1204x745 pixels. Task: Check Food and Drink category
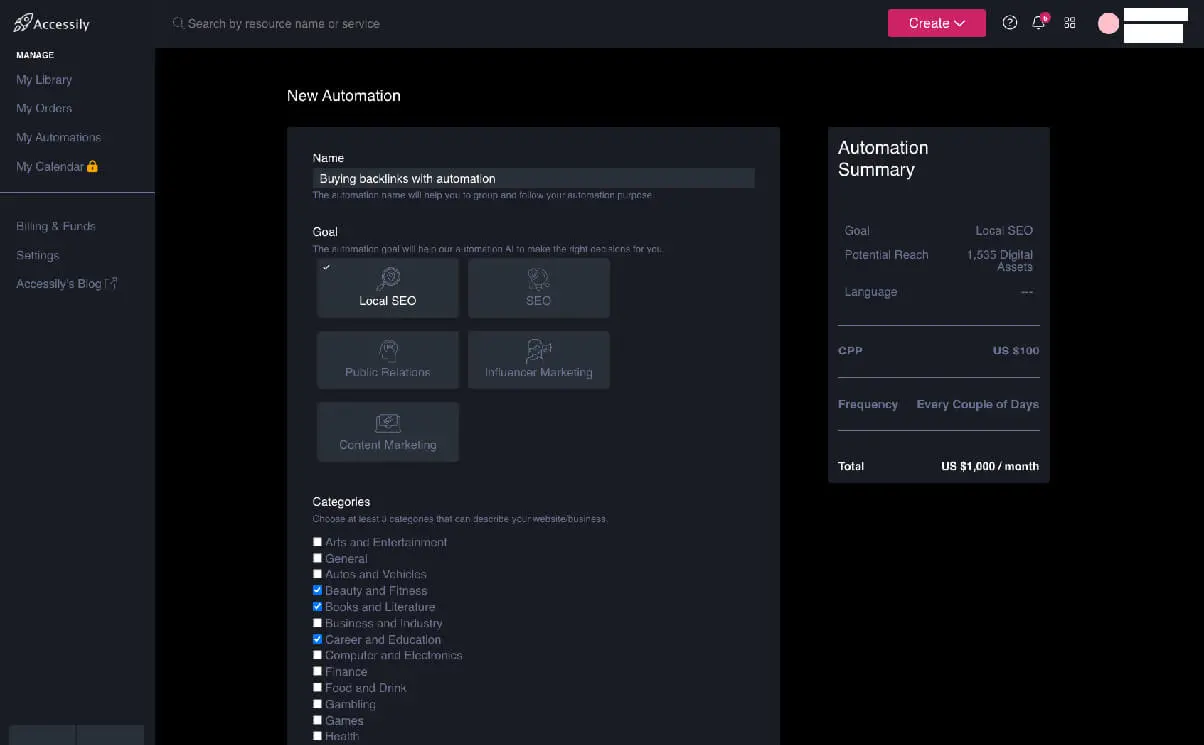[x=318, y=687]
